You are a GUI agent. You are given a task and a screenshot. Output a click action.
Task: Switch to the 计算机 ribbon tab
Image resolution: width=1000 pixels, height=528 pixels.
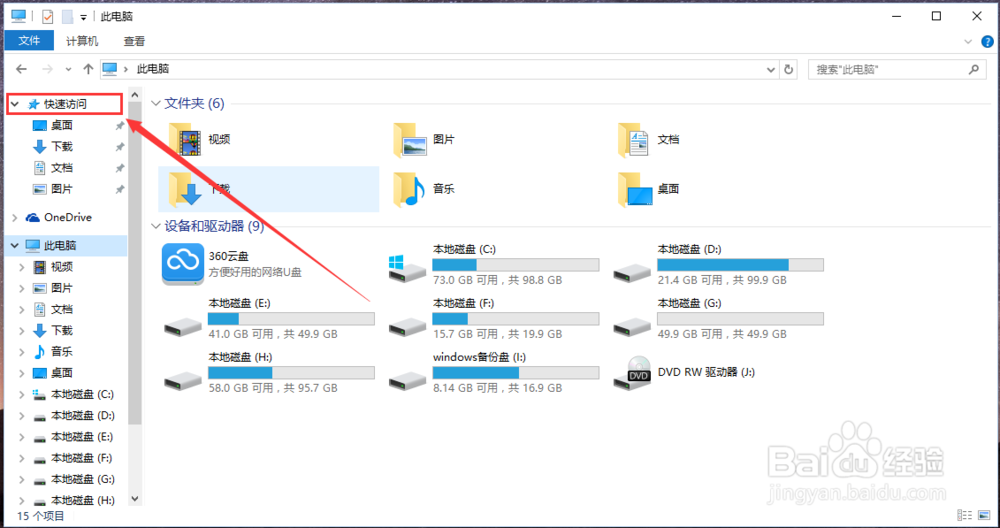coord(82,41)
